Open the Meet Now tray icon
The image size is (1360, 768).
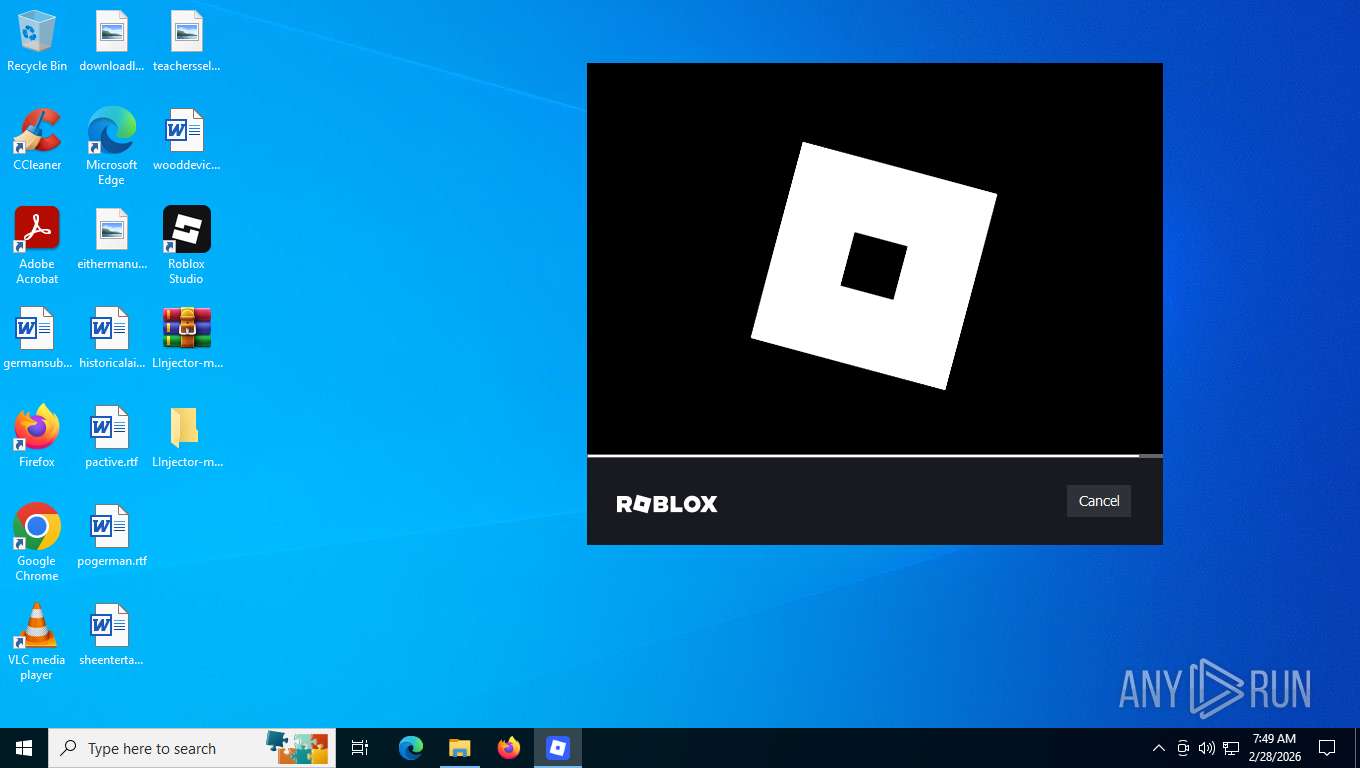click(1183, 748)
